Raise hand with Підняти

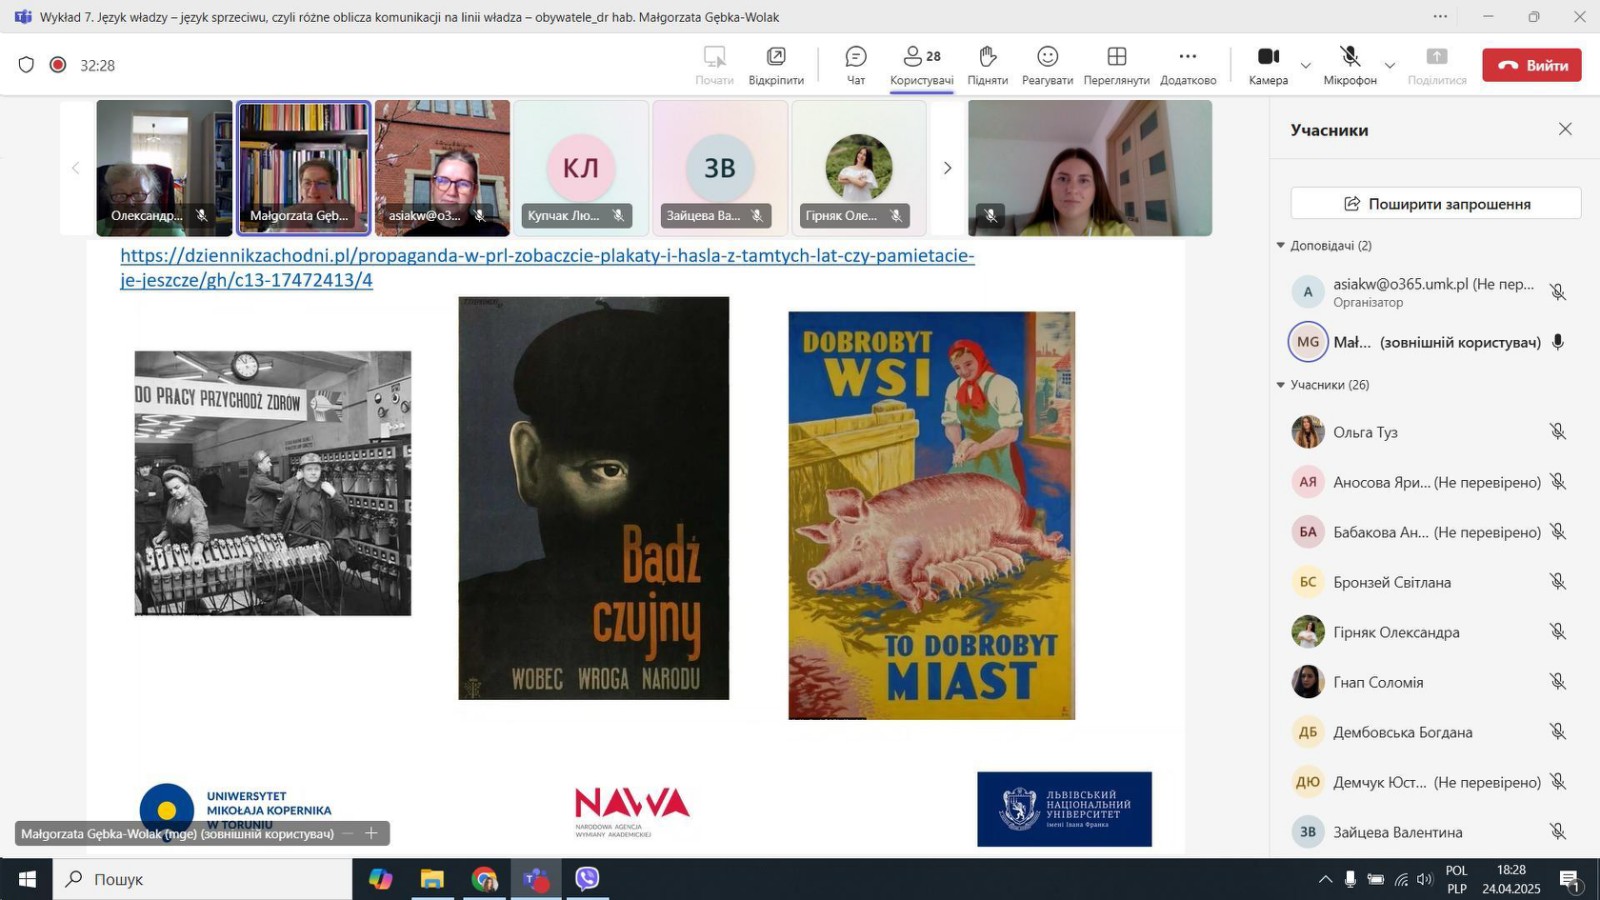(987, 65)
